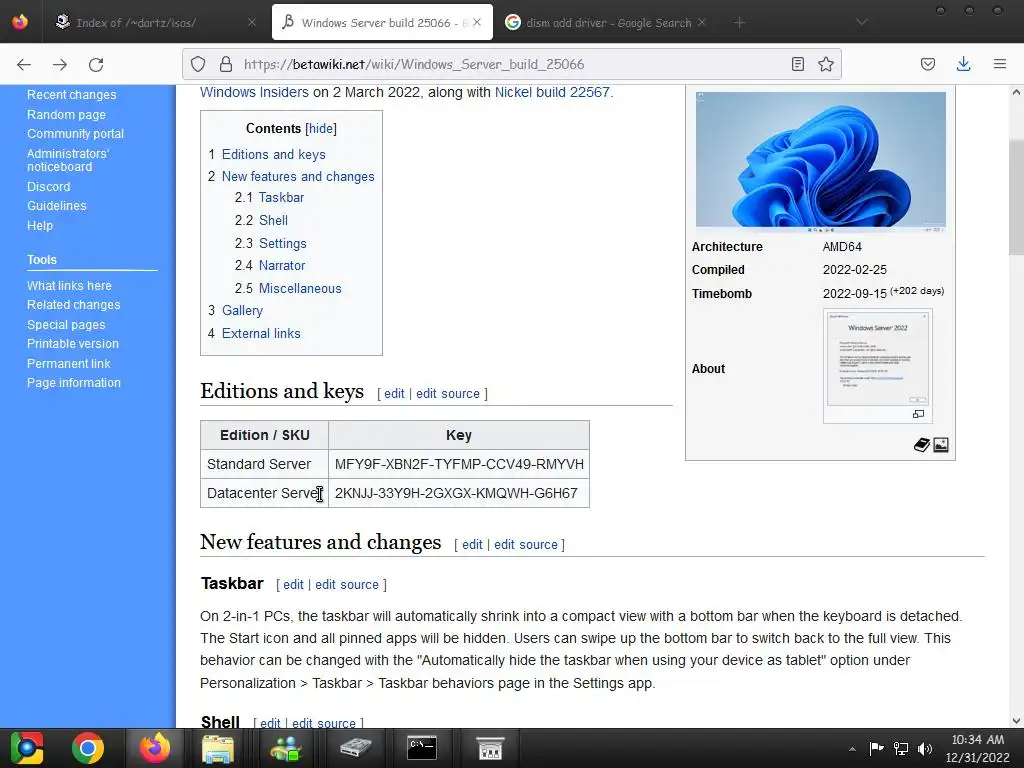Open What links here tool link
1024x768 pixels.
pos(69,285)
